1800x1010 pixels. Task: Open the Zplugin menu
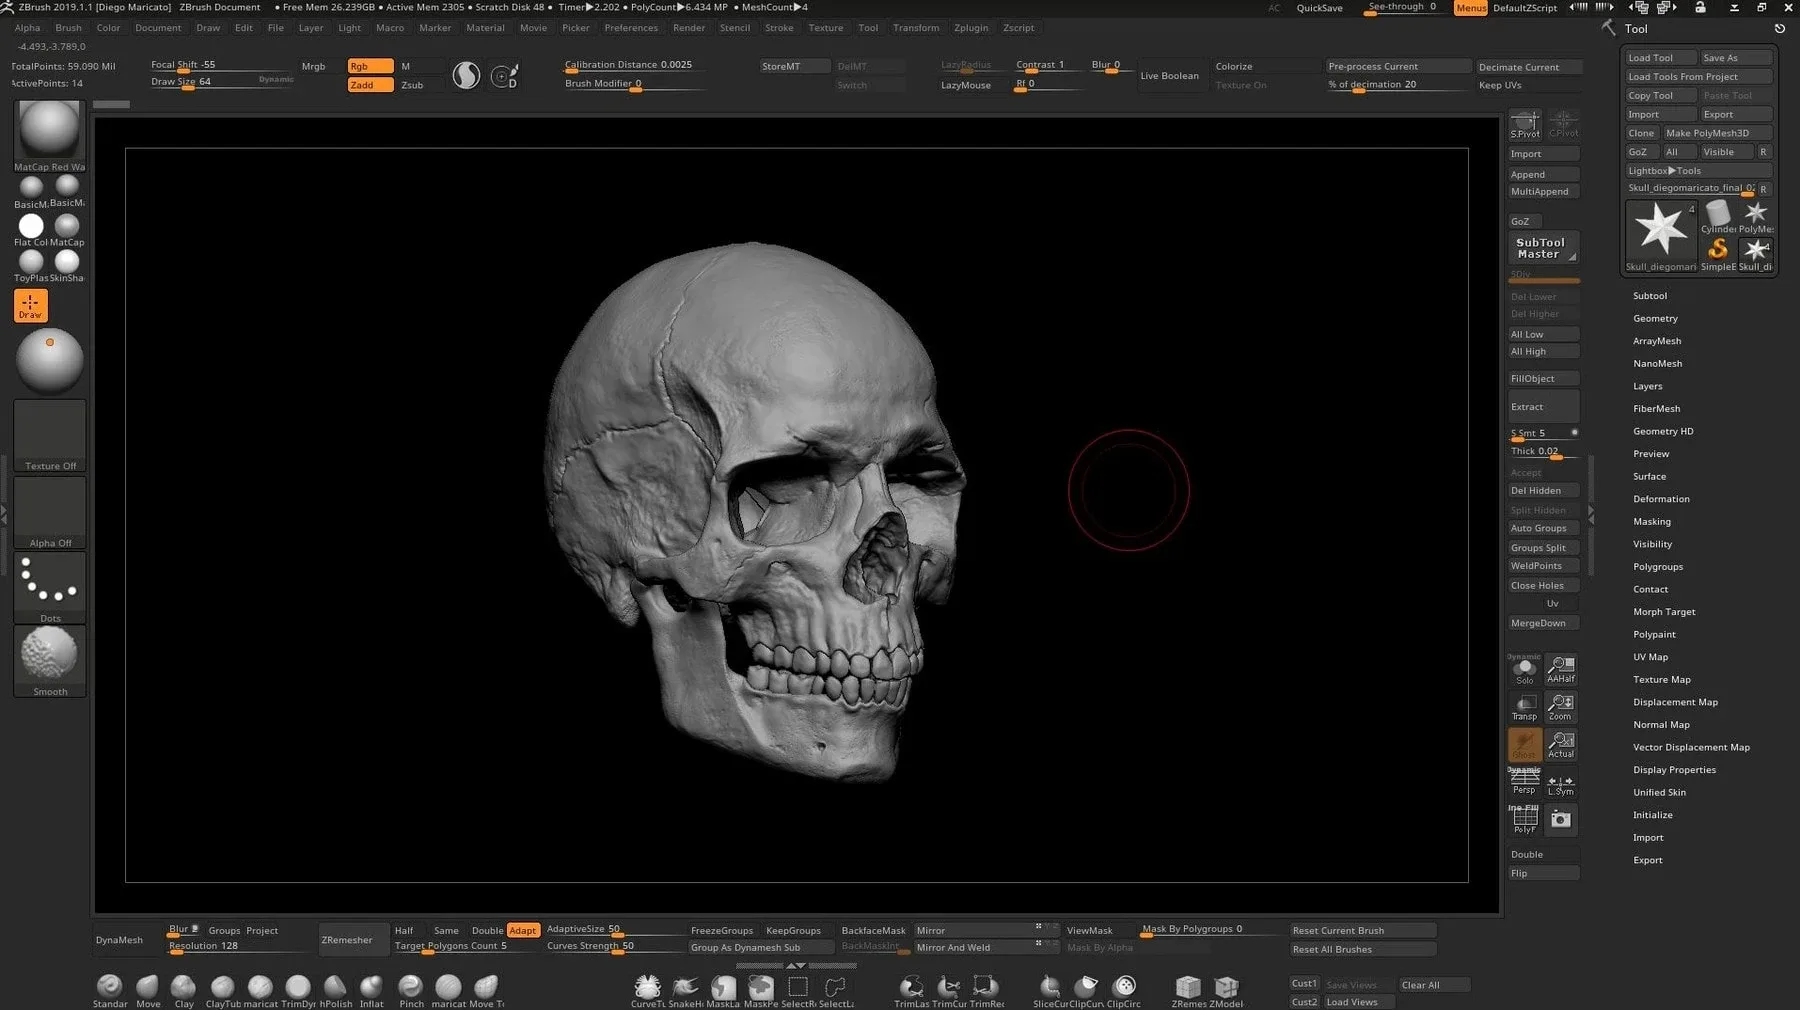971,28
